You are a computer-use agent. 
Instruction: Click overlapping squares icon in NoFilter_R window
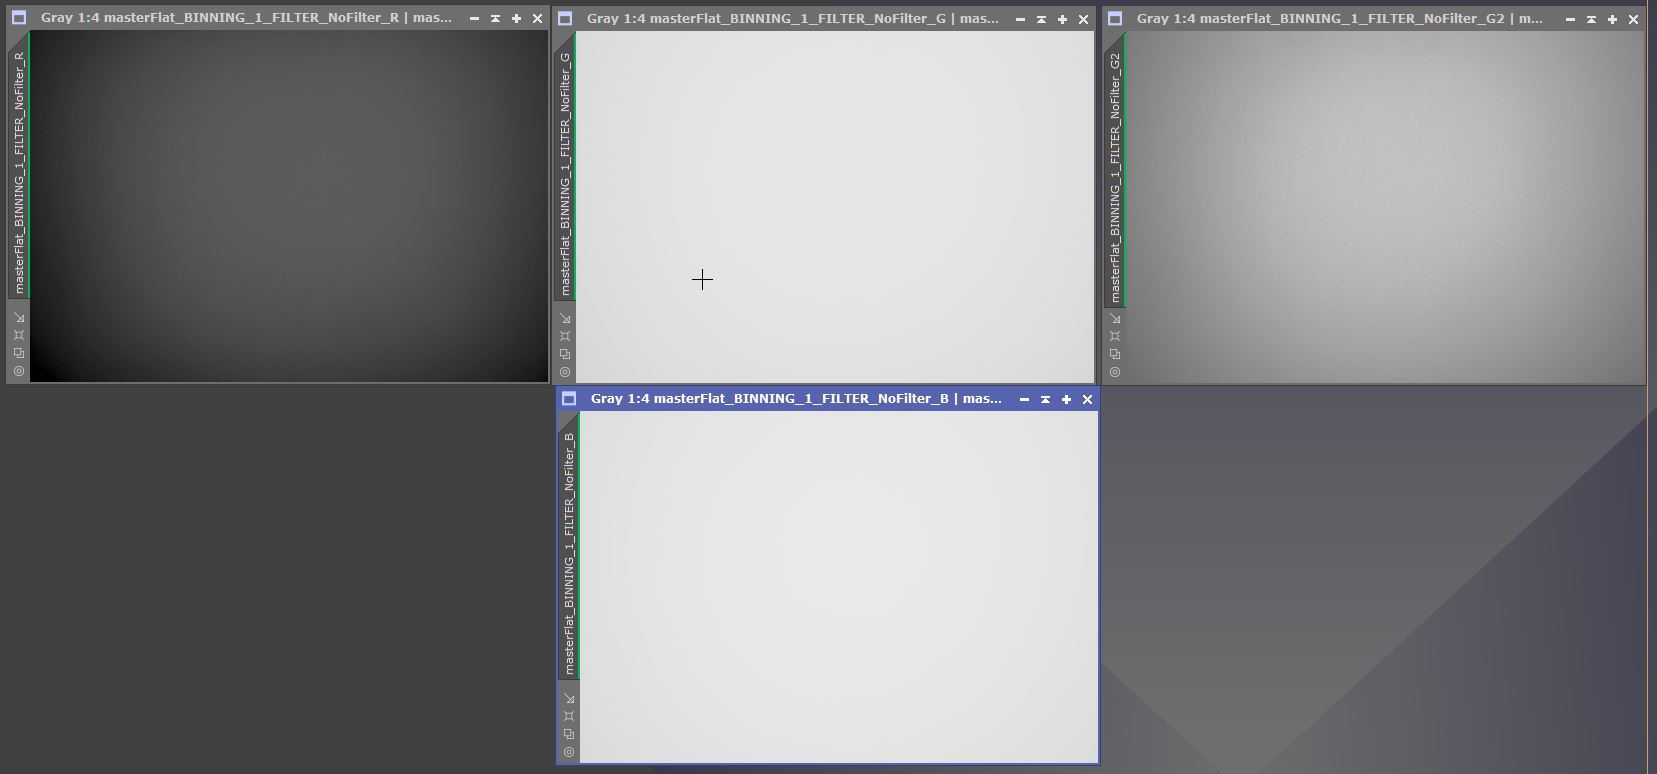click(x=19, y=353)
